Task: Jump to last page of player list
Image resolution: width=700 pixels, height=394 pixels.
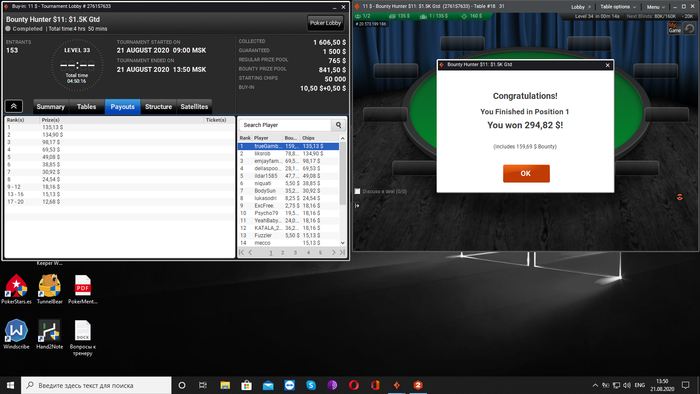Action: (x=342, y=253)
